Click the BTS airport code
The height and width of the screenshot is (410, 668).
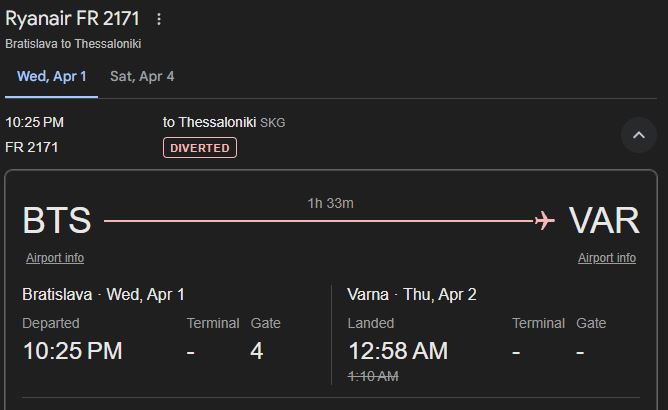pos(57,220)
